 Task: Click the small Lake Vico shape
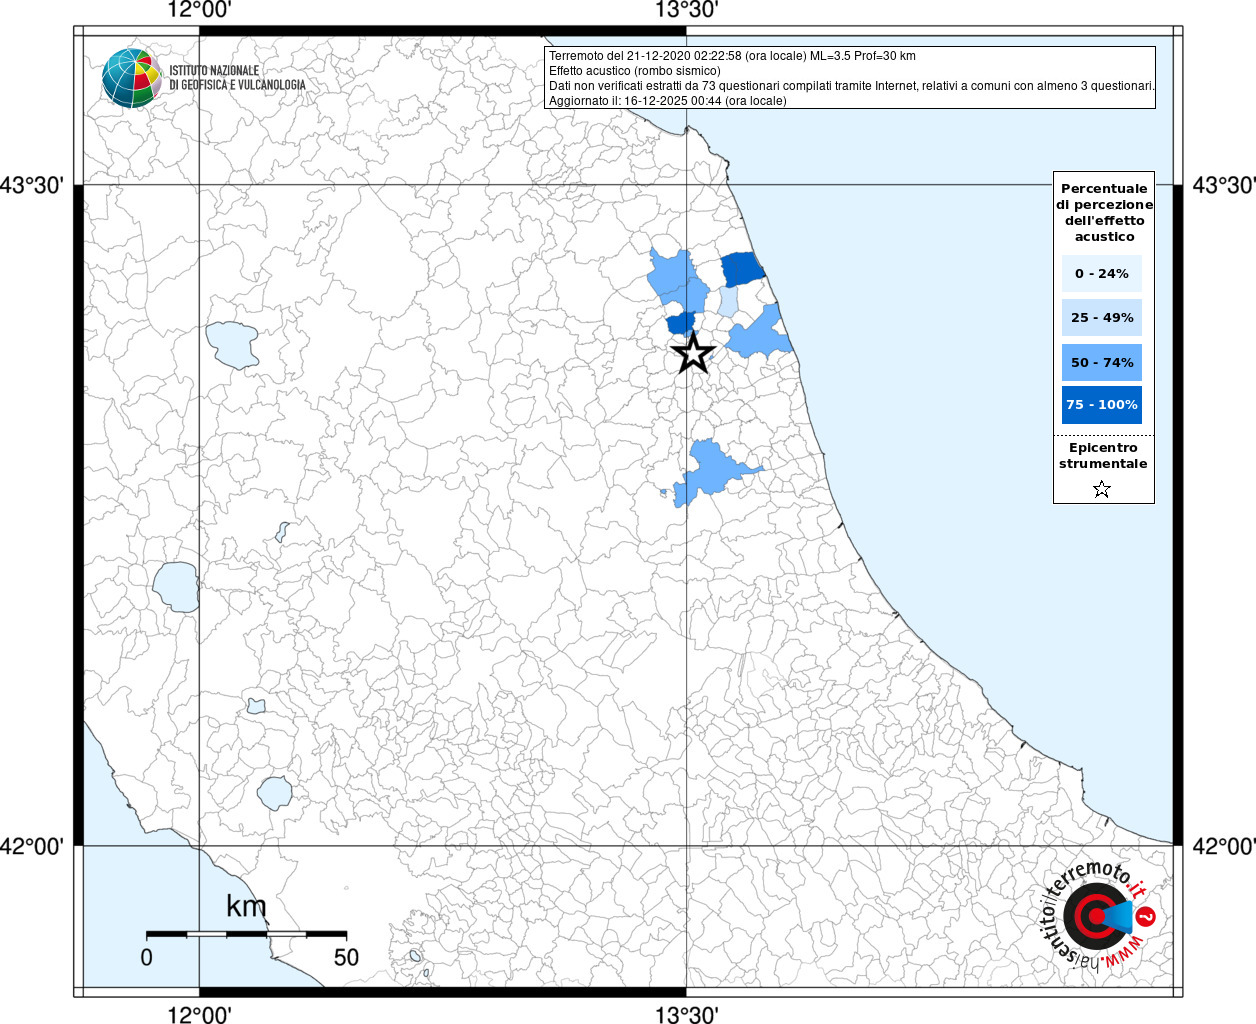pyautogui.click(x=256, y=705)
